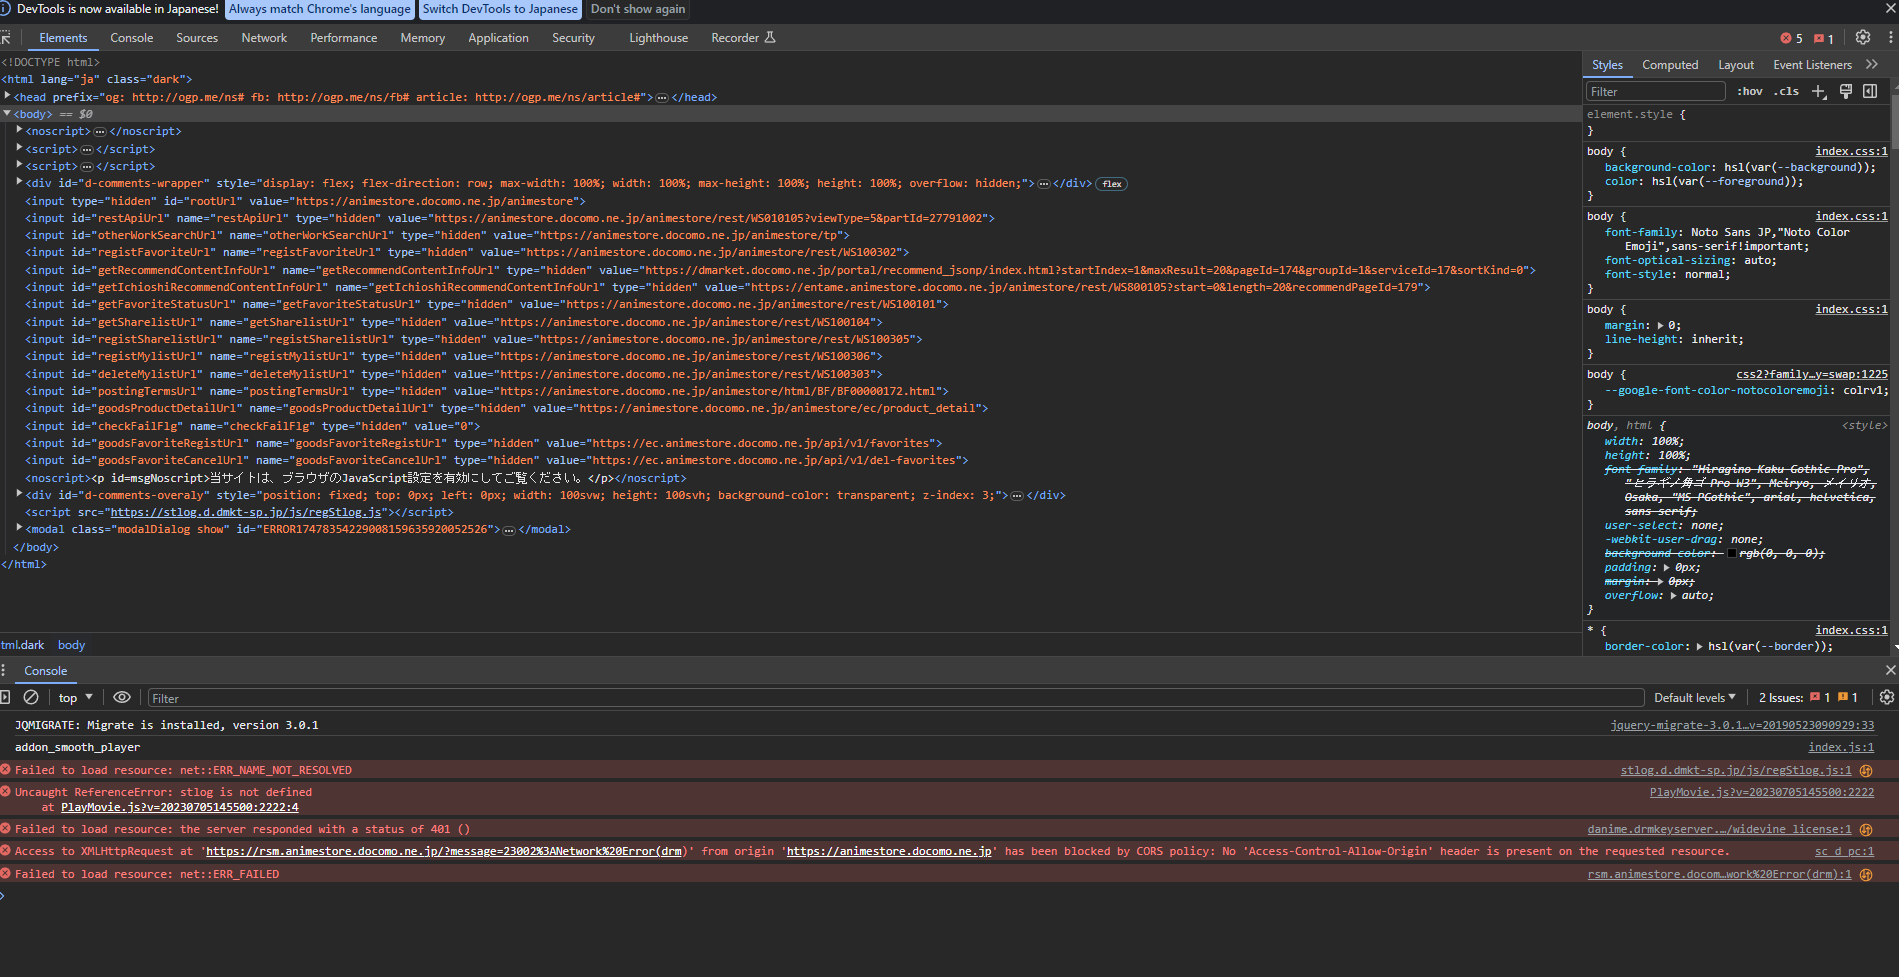Show more Styles sidebar tabs with chevrons

pyautogui.click(x=1872, y=64)
